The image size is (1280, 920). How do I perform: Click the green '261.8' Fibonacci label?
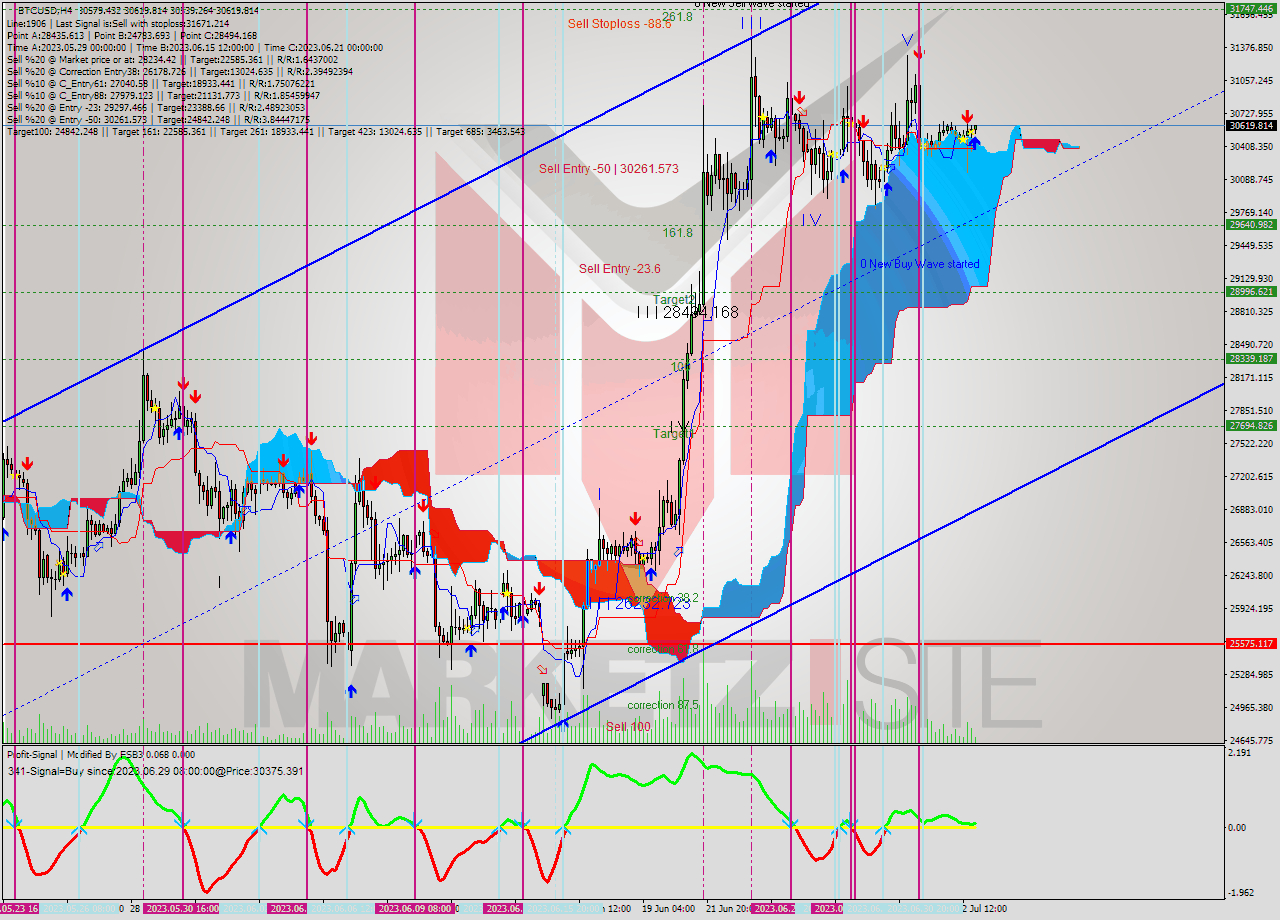pyautogui.click(x=677, y=16)
